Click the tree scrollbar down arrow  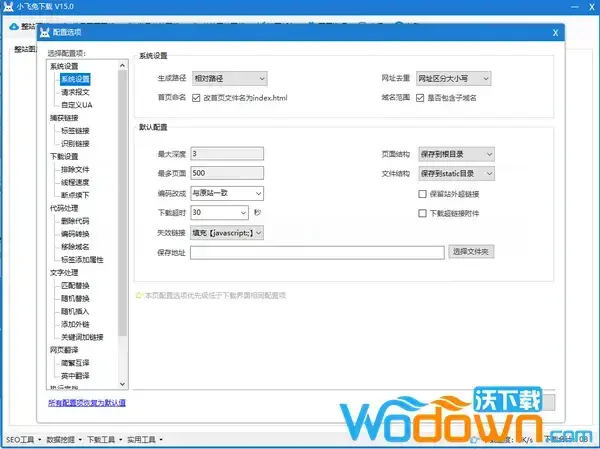click(x=122, y=384)
